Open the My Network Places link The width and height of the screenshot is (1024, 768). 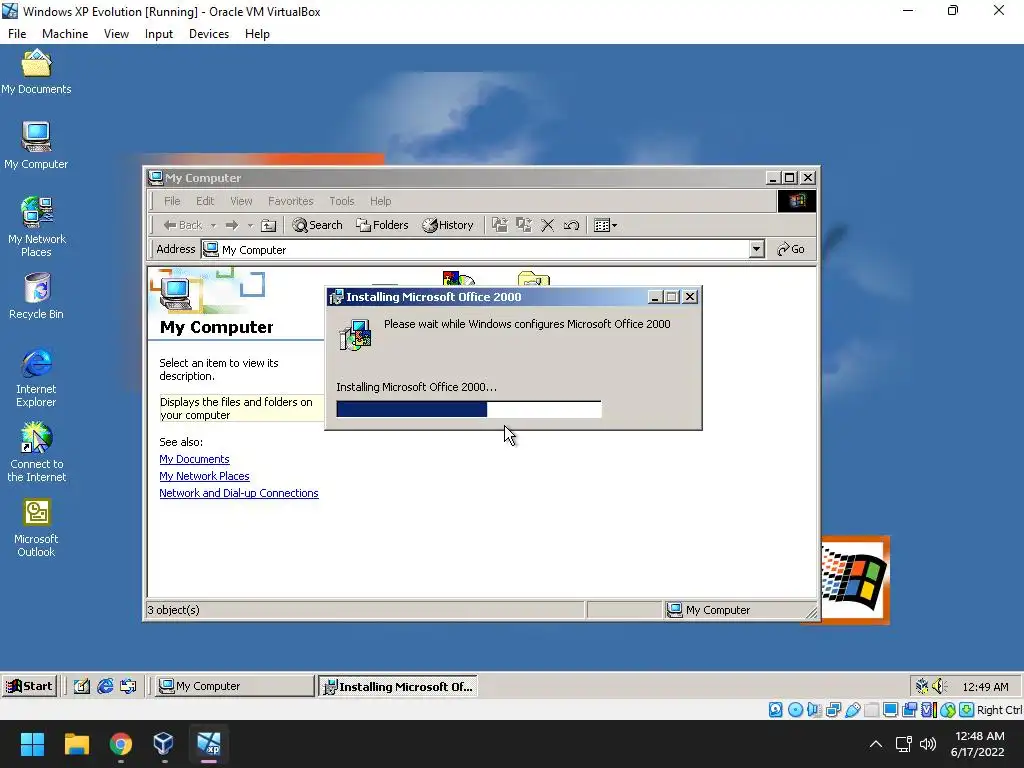204,476
